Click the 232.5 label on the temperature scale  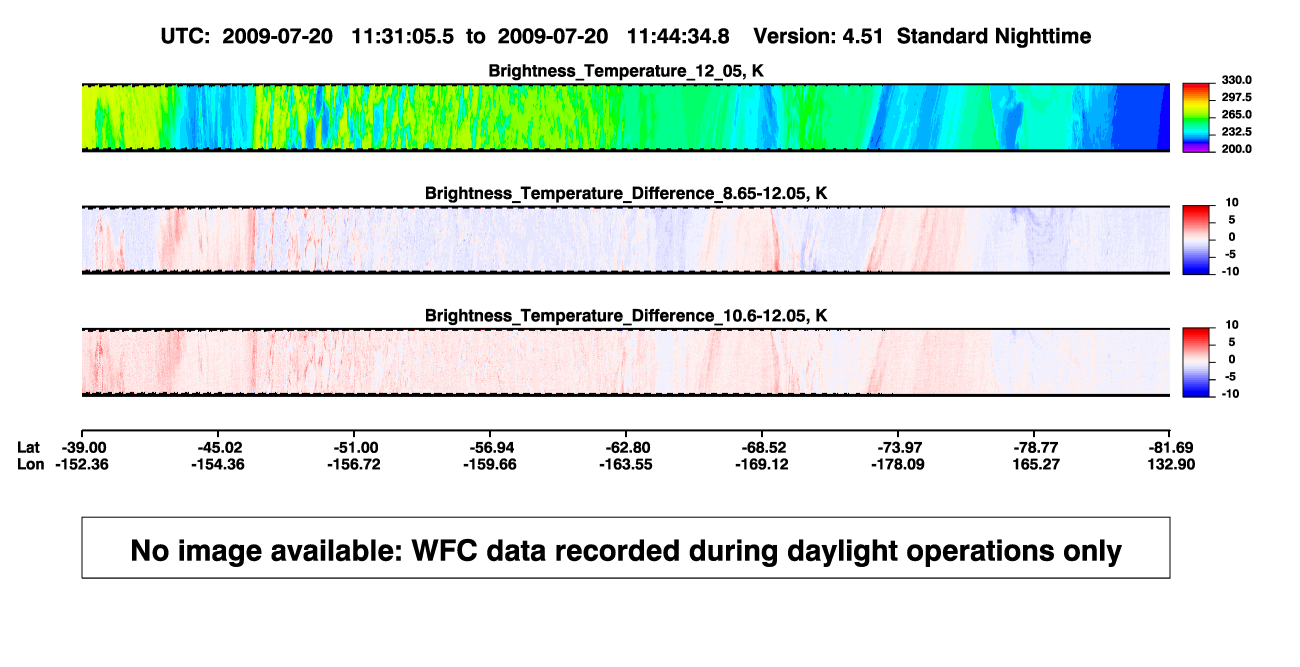tap(1236, 132)
